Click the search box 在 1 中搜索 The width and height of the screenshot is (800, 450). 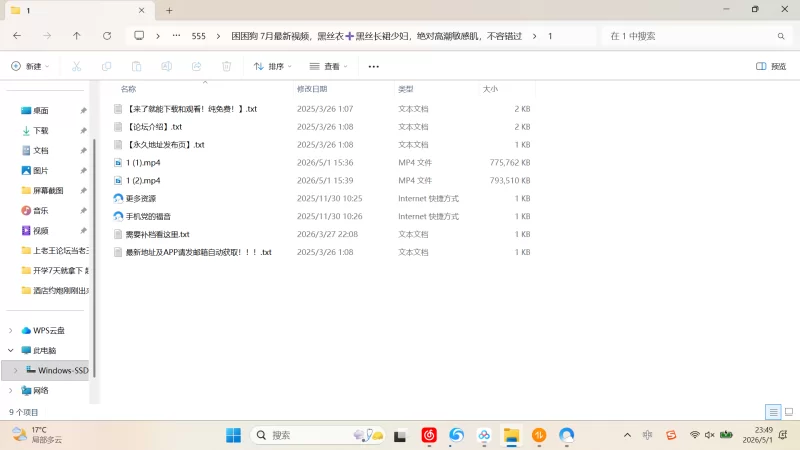coord(696,36)
